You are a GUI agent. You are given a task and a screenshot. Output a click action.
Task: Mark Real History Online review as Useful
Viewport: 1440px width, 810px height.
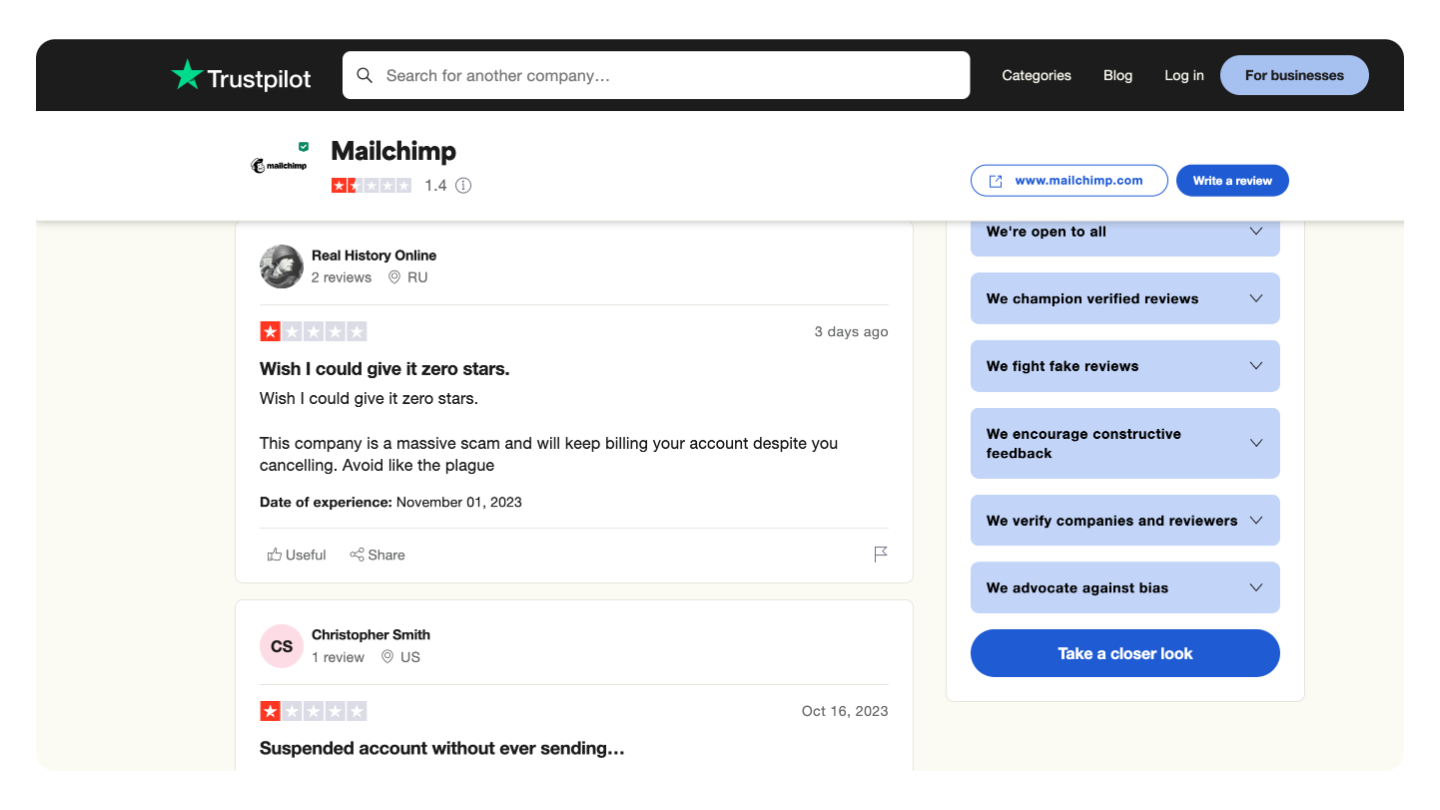297,555
